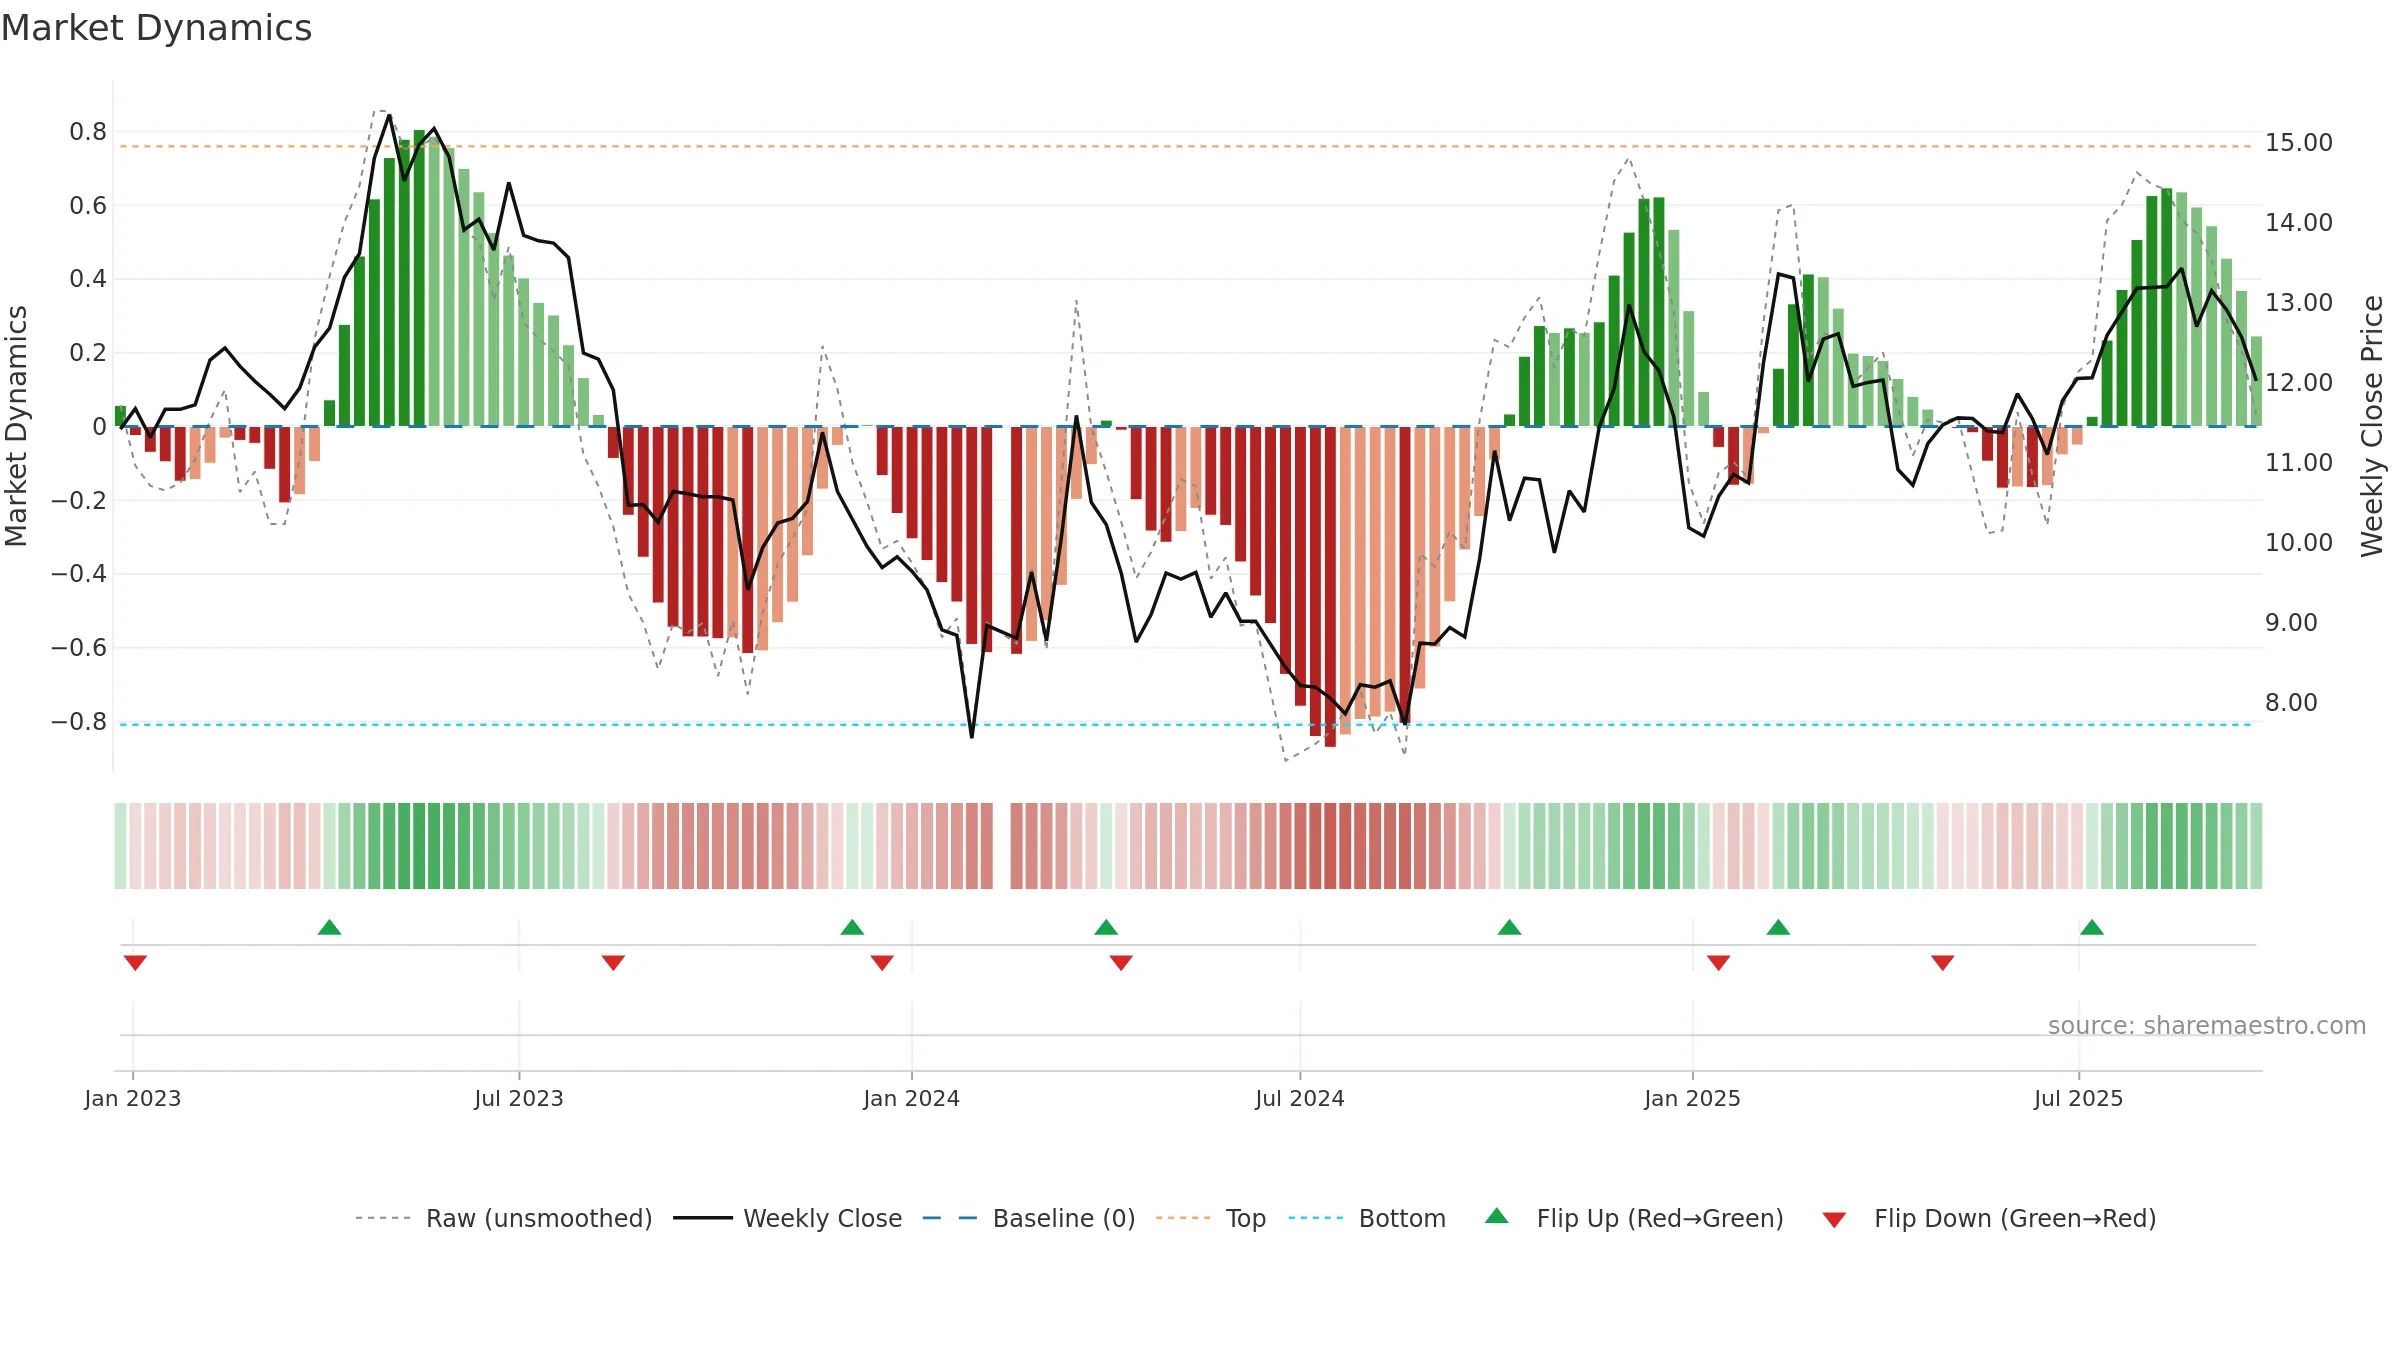Click the blue dashed Baseline line sample in legend
Viewport: 2400px width, 1350px height.
pos(950,1218)
